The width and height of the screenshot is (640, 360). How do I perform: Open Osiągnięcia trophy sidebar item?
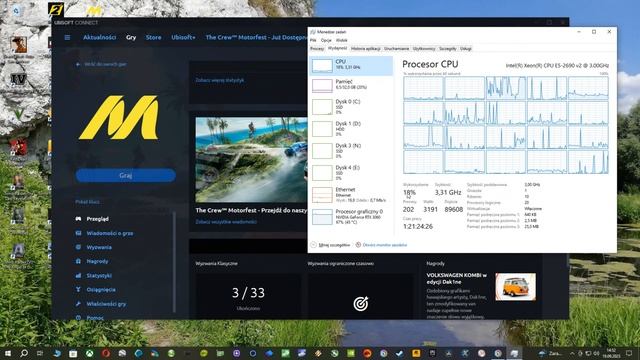[x=96, y=289]
